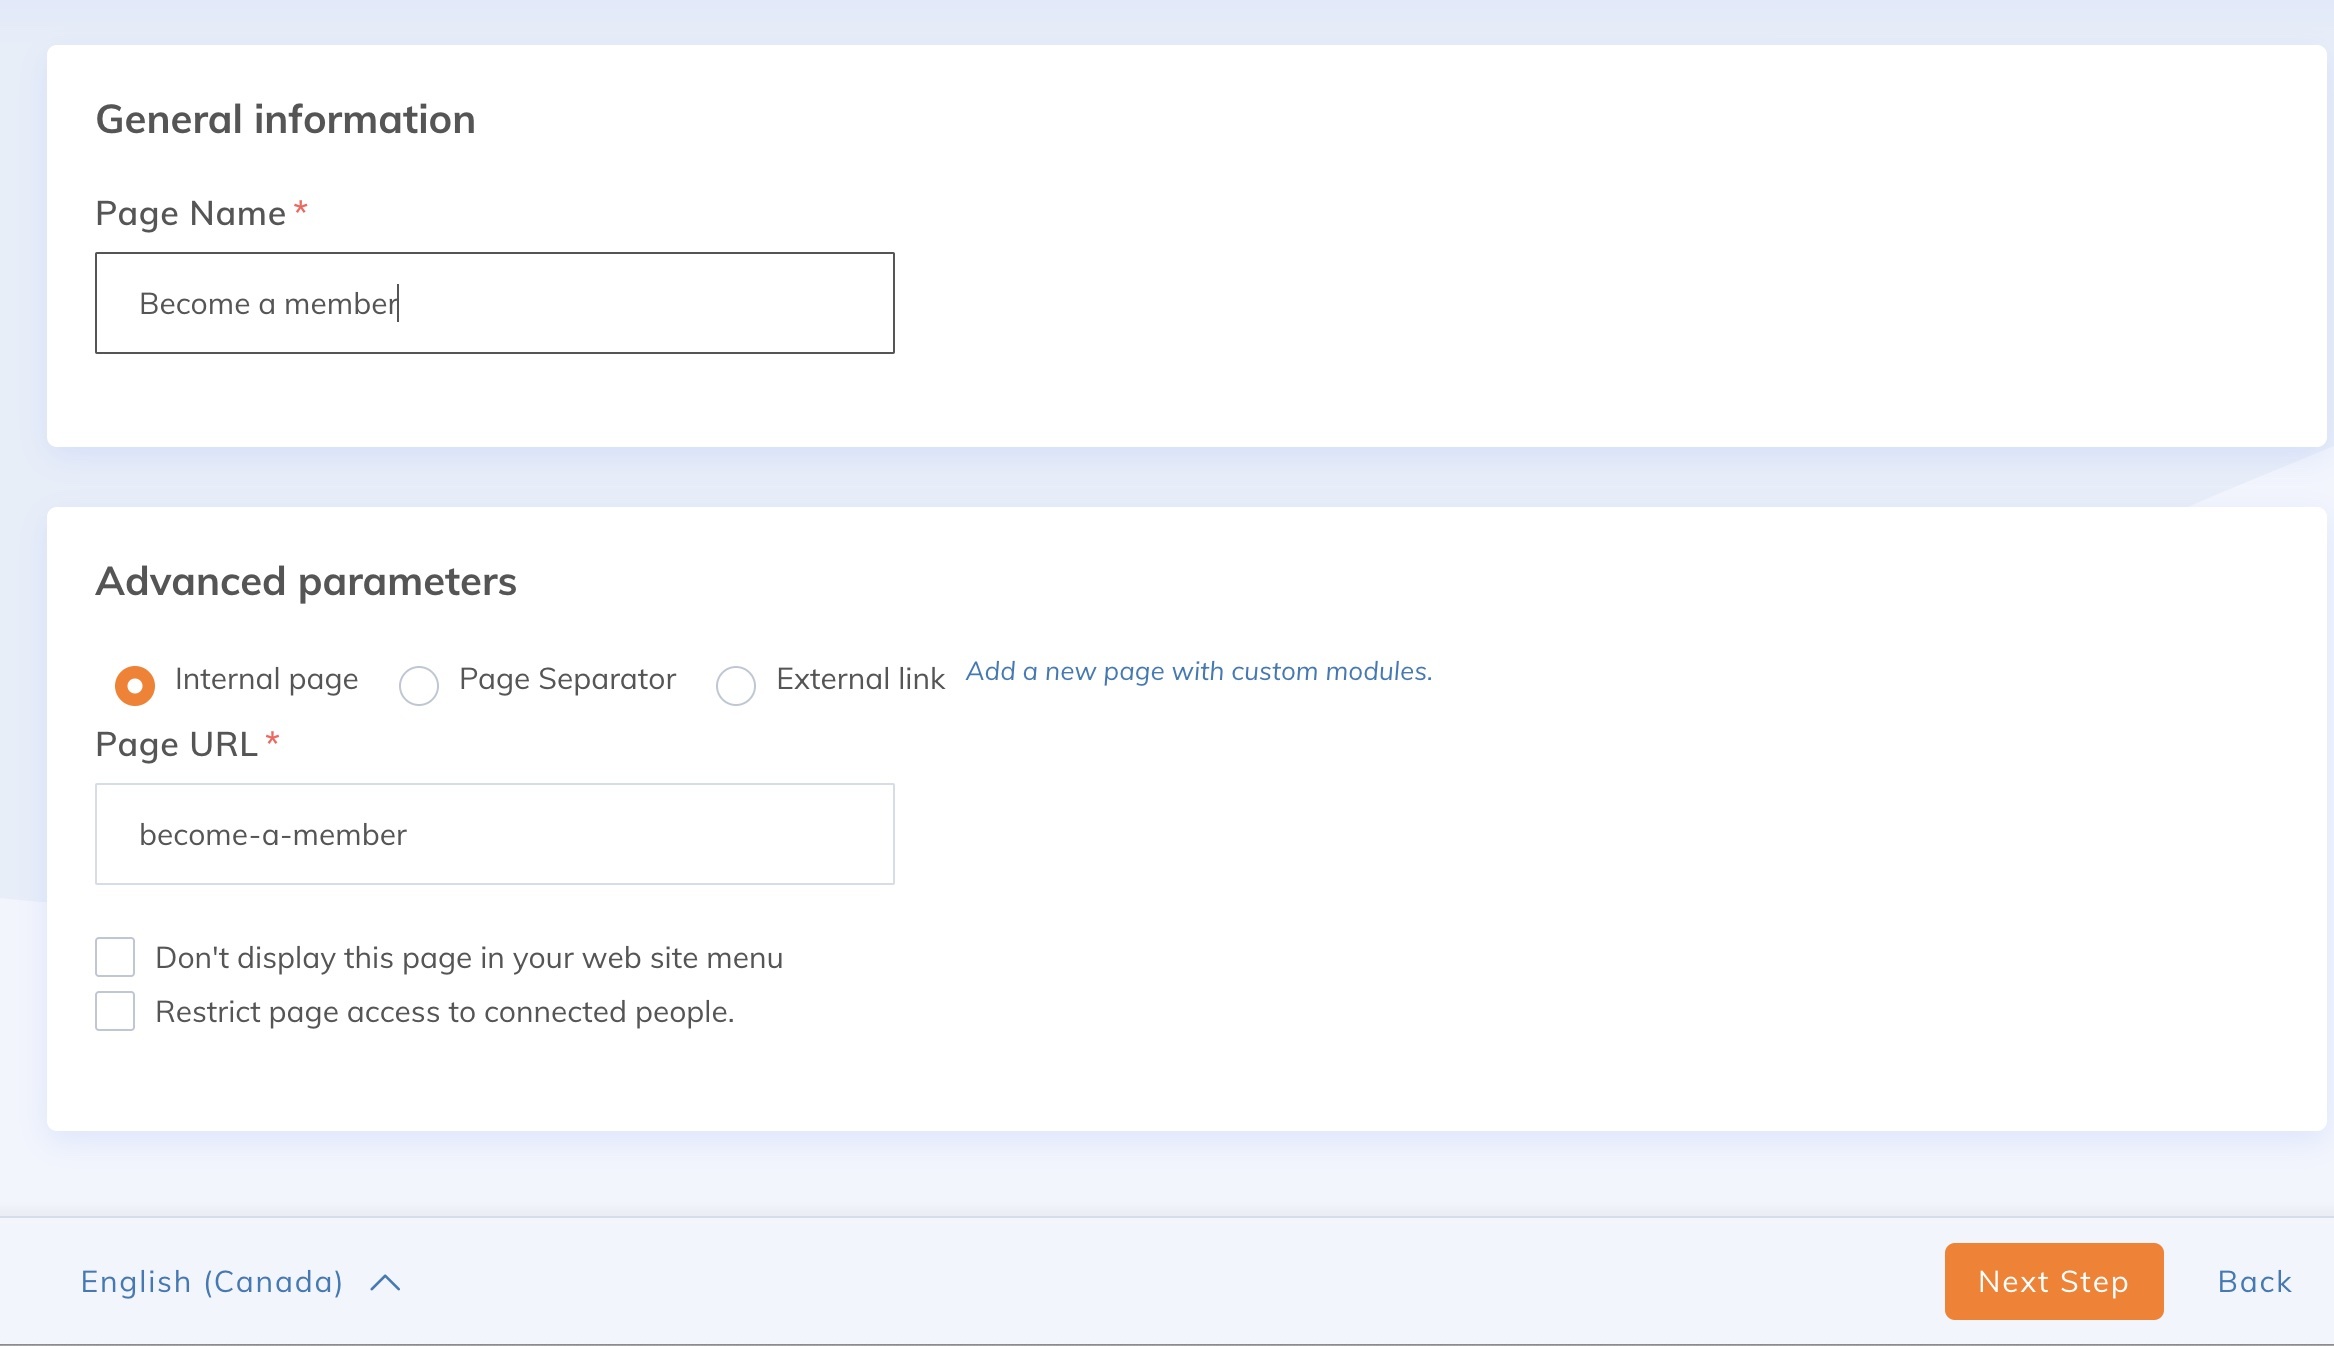The width and height of the screenshot is (2334, 1346).
Task: Enable Restrict page access to connected people
Action: [x=115, y=1011]
